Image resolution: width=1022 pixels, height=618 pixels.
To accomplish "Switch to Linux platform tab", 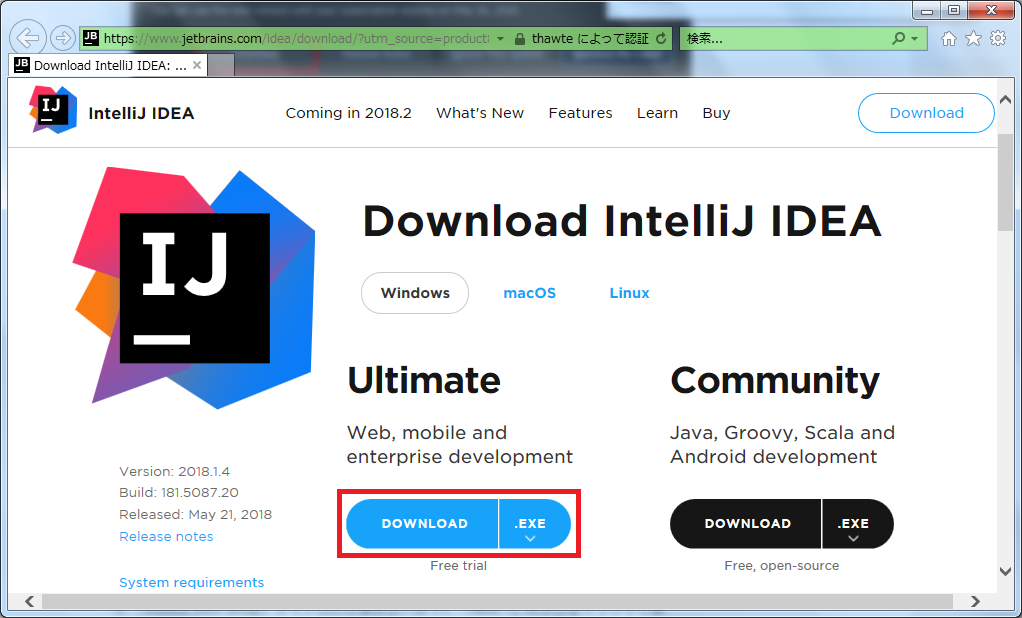I will (629, 293).
